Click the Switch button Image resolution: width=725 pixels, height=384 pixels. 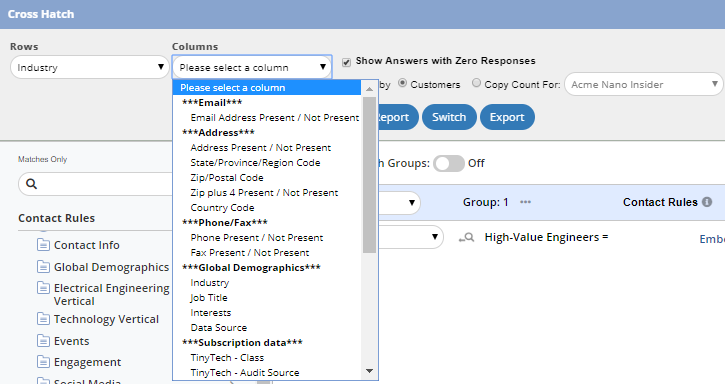click(449, 117)
